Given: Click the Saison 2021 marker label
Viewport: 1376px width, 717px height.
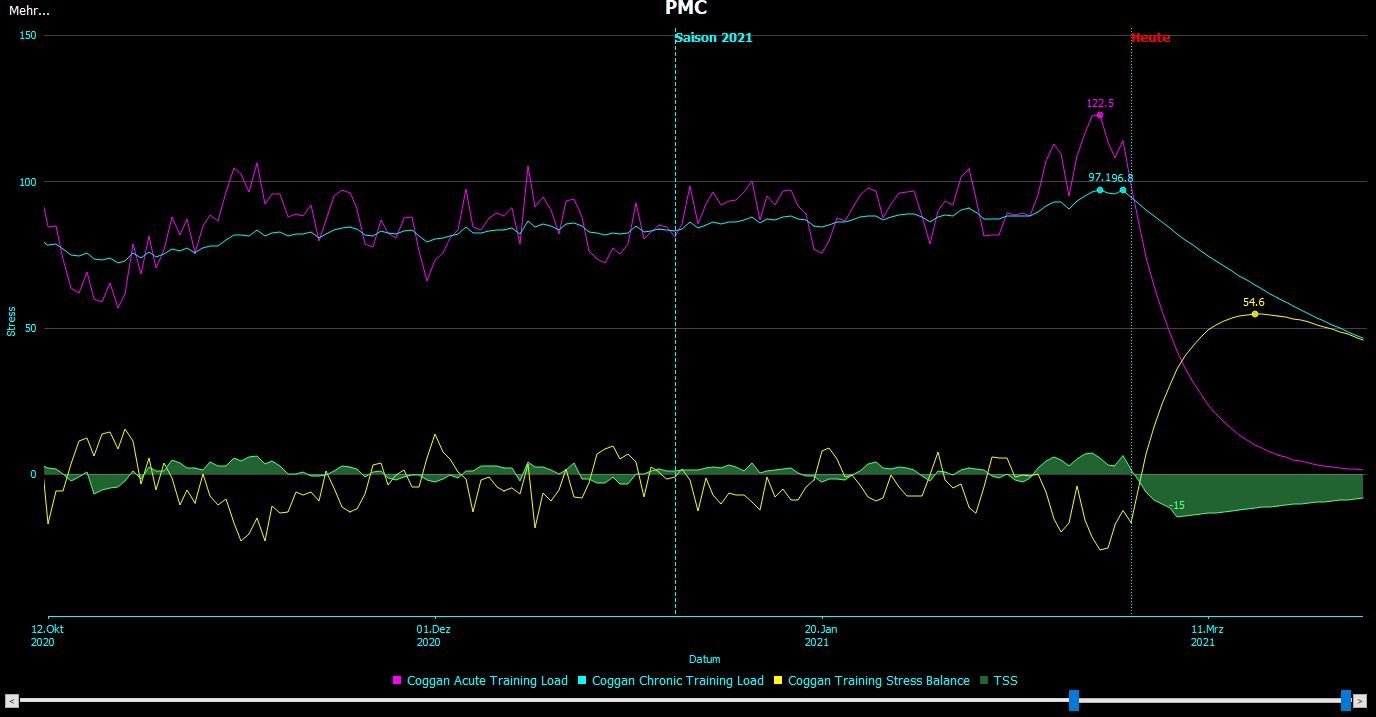Looking at the screenshot, I should (713, 38).
